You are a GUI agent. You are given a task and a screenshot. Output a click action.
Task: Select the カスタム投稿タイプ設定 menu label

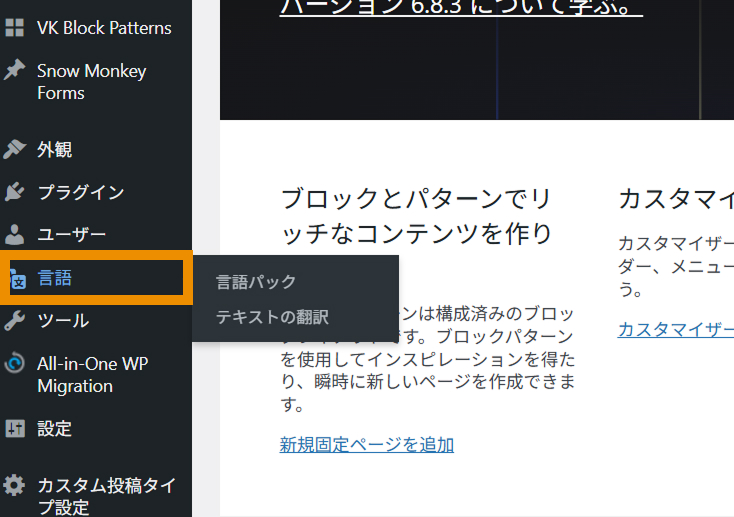point(106,496)
